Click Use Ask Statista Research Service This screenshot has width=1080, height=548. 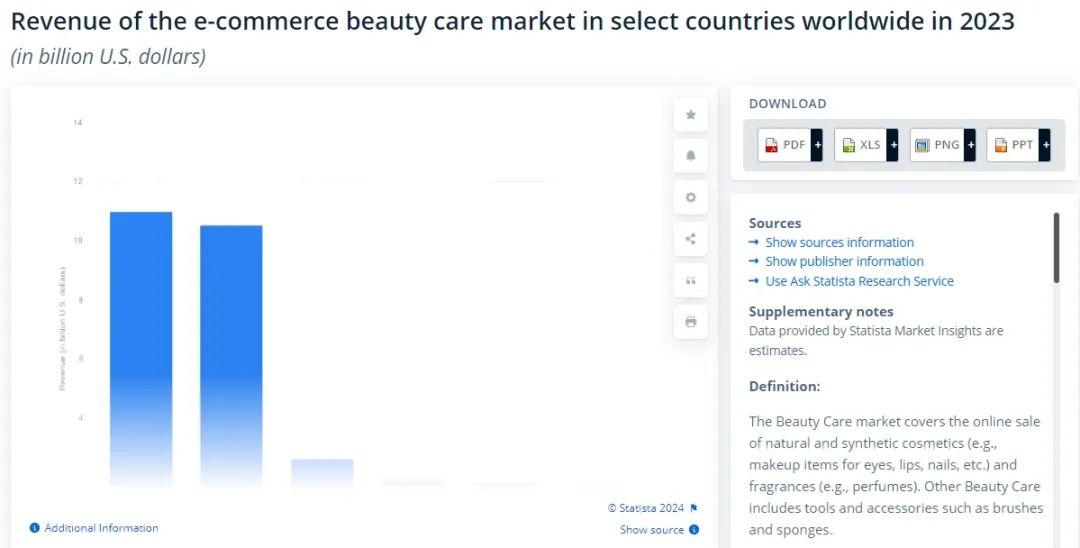click(859, 281)
